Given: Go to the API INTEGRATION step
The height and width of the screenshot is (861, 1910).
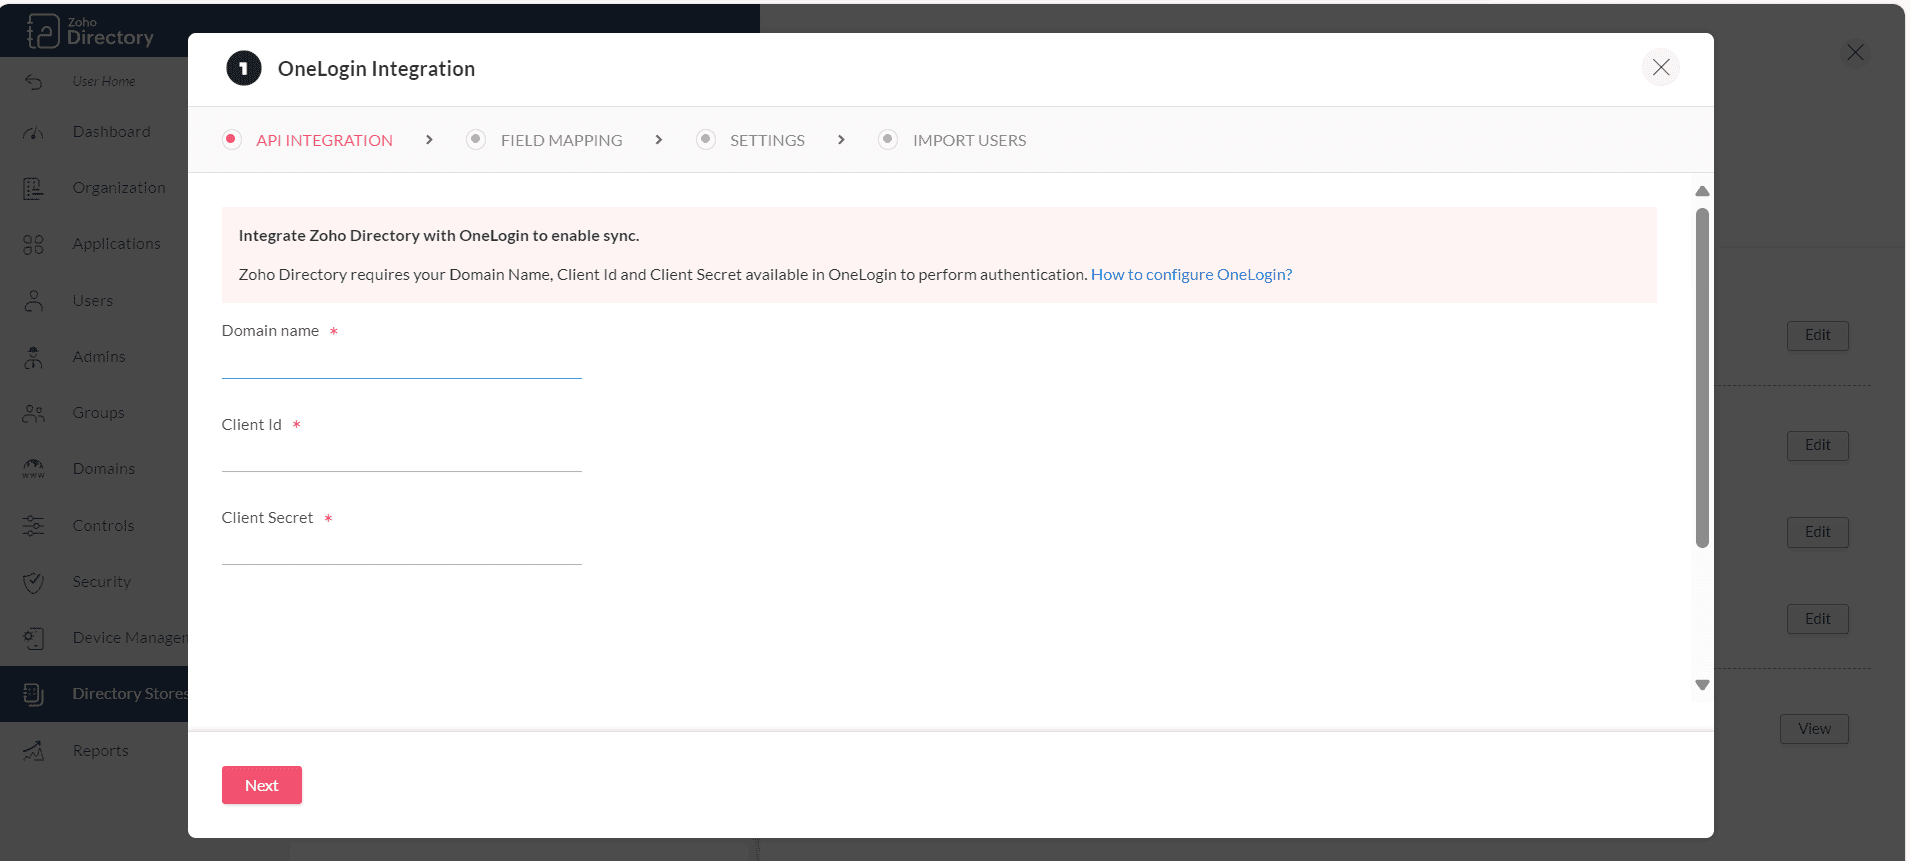Looking at the screenshot, I should 324,140.
